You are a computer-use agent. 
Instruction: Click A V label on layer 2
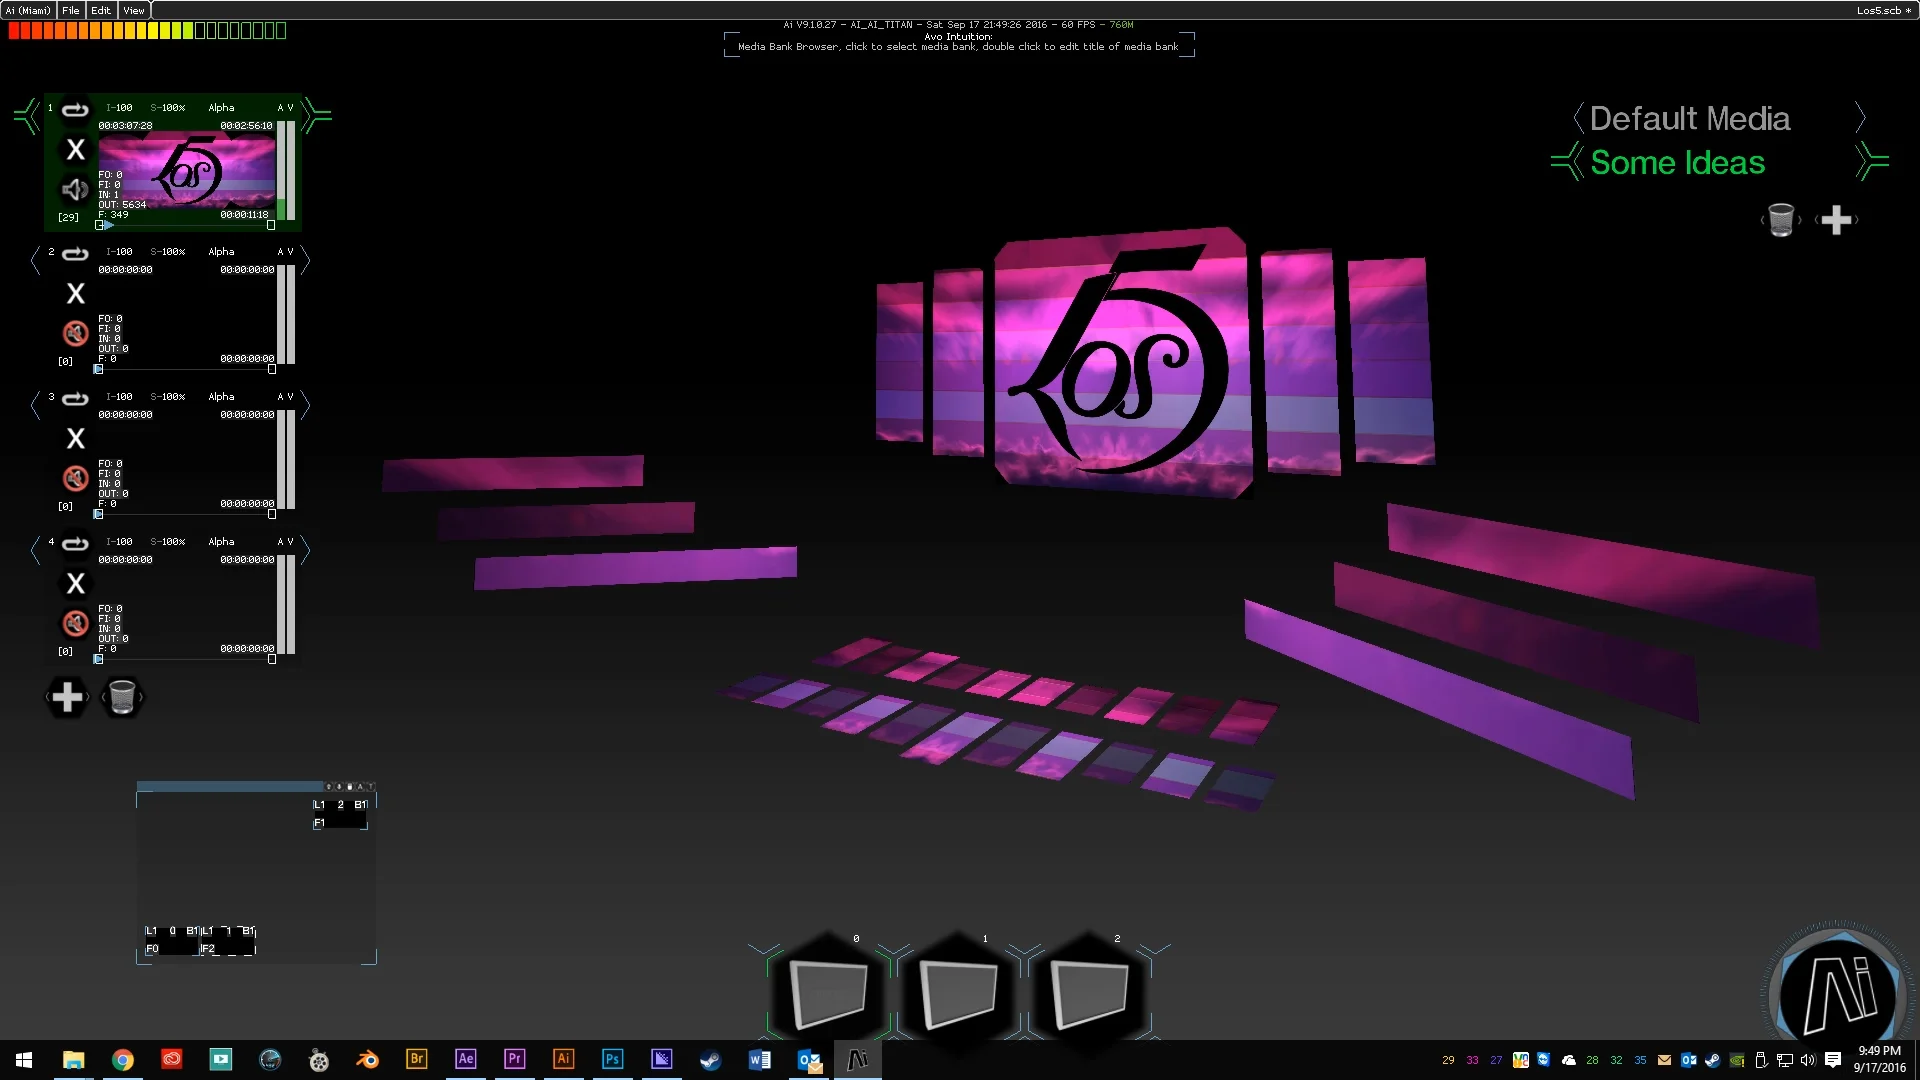click(x=285, y=252)
